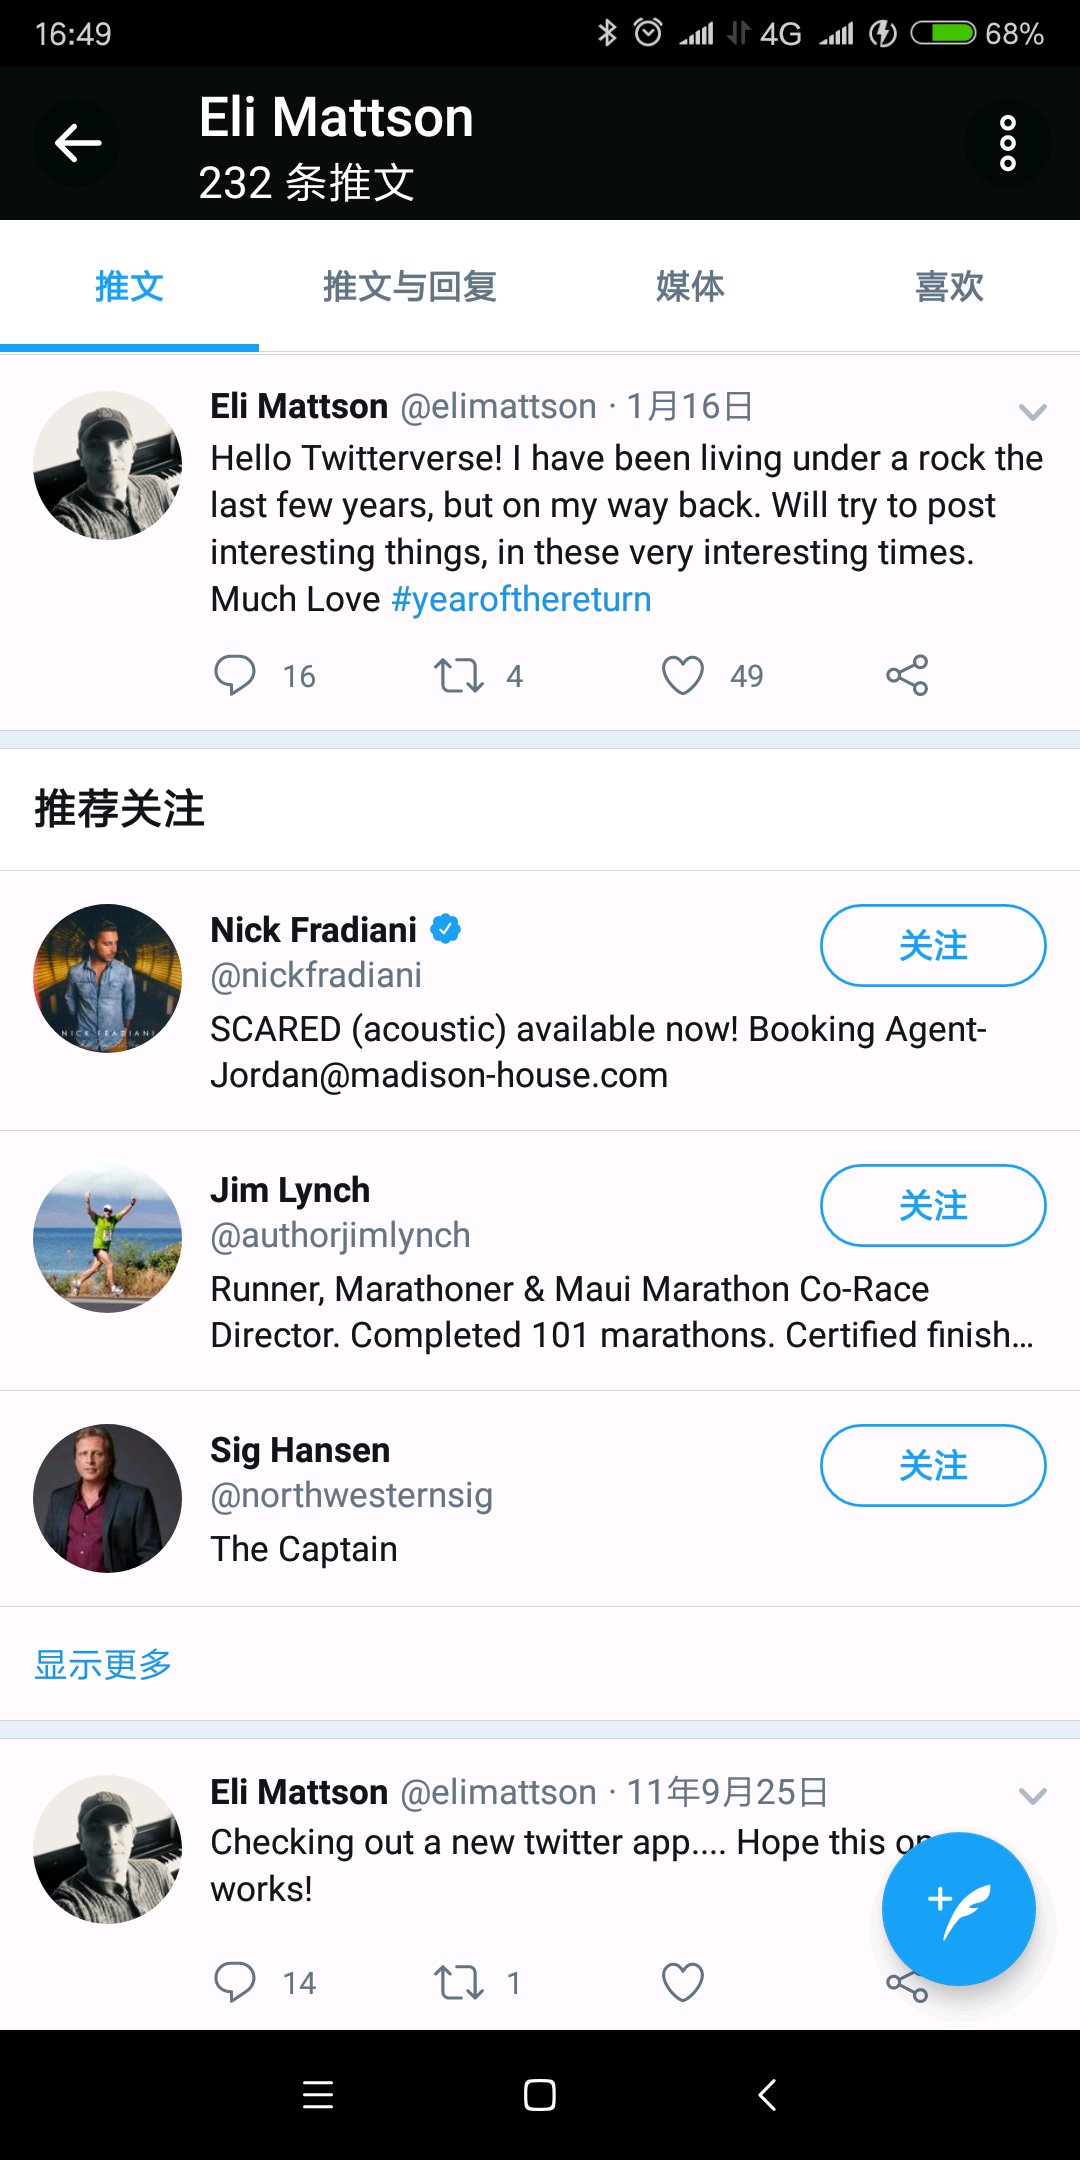Follow Jim Lynch
Image resolution: width=1080 pixels, height=2160 pixels.
point(933,1205)
